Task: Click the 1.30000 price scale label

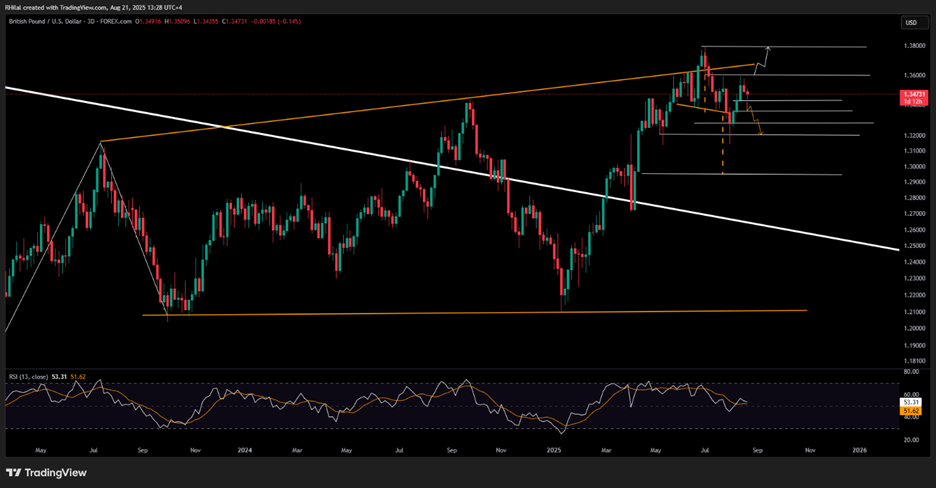Action: (915, 166)
